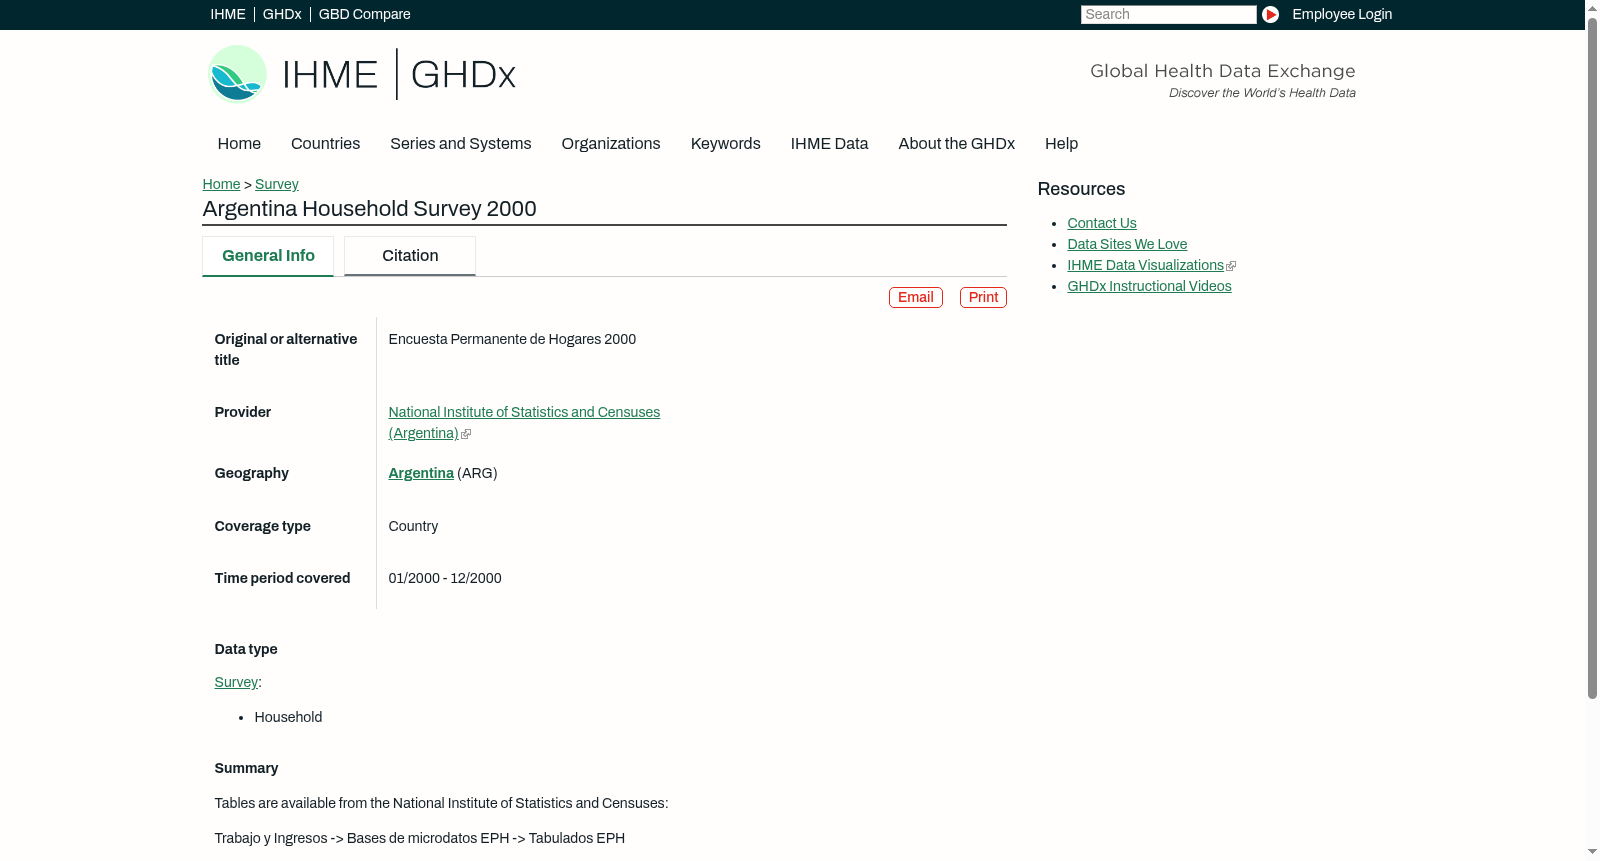Open the Survey data type link

(x=236, y=682)
